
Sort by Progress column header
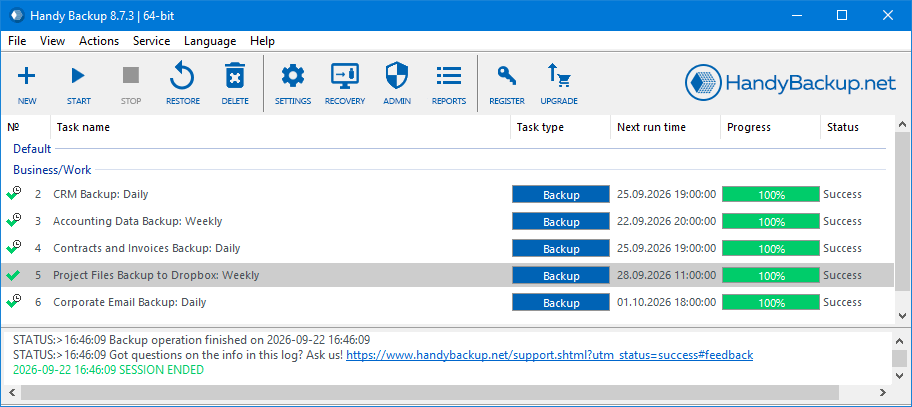tap(771, 127)
